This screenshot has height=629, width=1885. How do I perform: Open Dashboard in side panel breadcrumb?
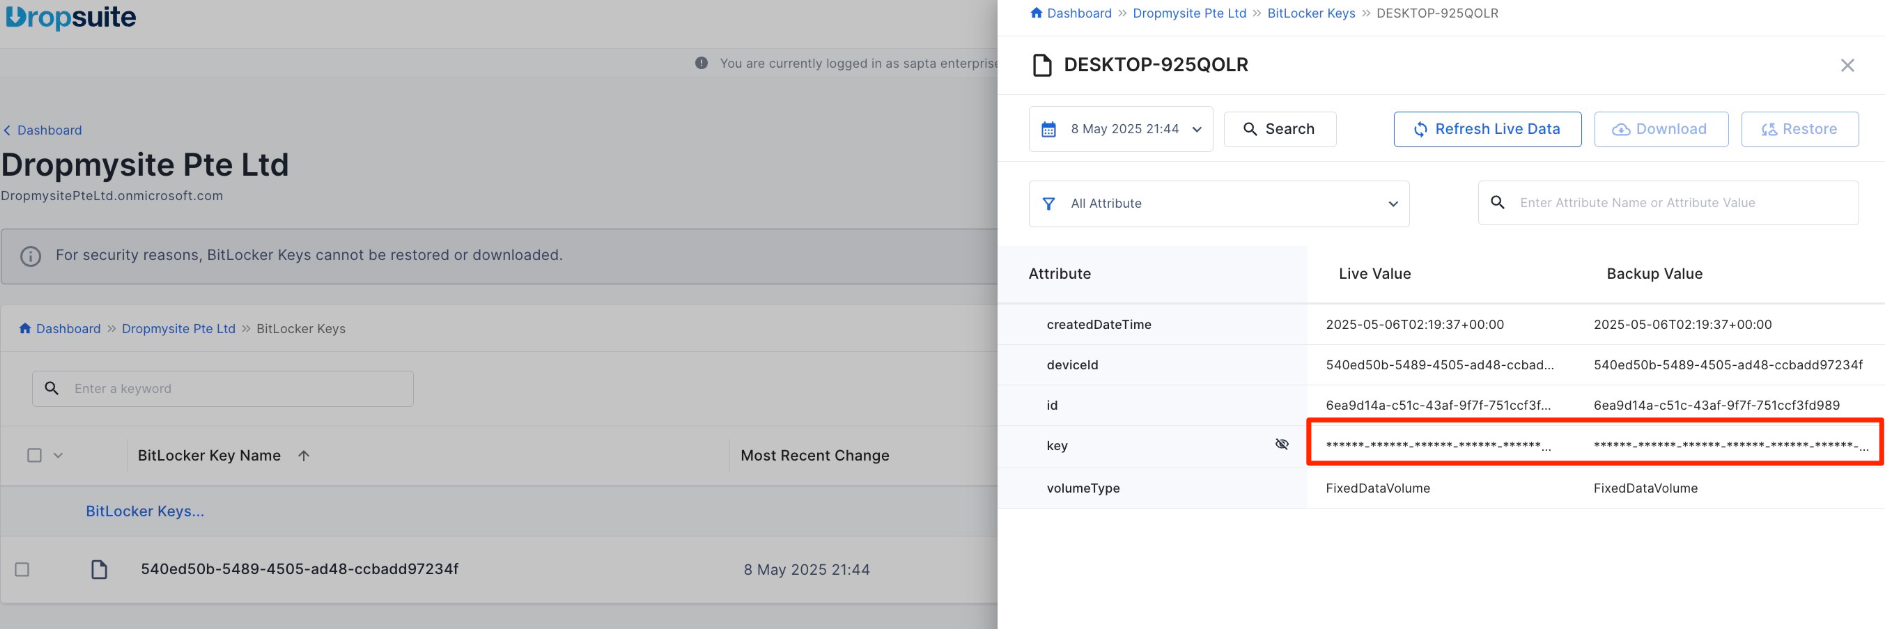pyautogui.click(x=1079, y=13)
